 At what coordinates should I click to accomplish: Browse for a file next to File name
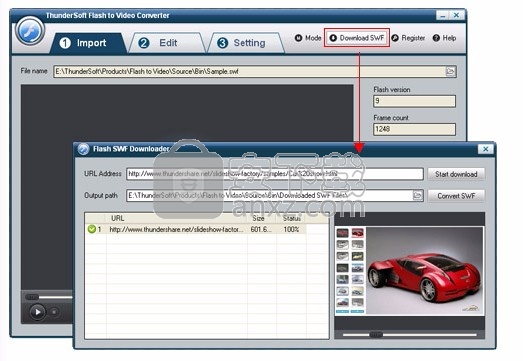(x=450, y=71)
